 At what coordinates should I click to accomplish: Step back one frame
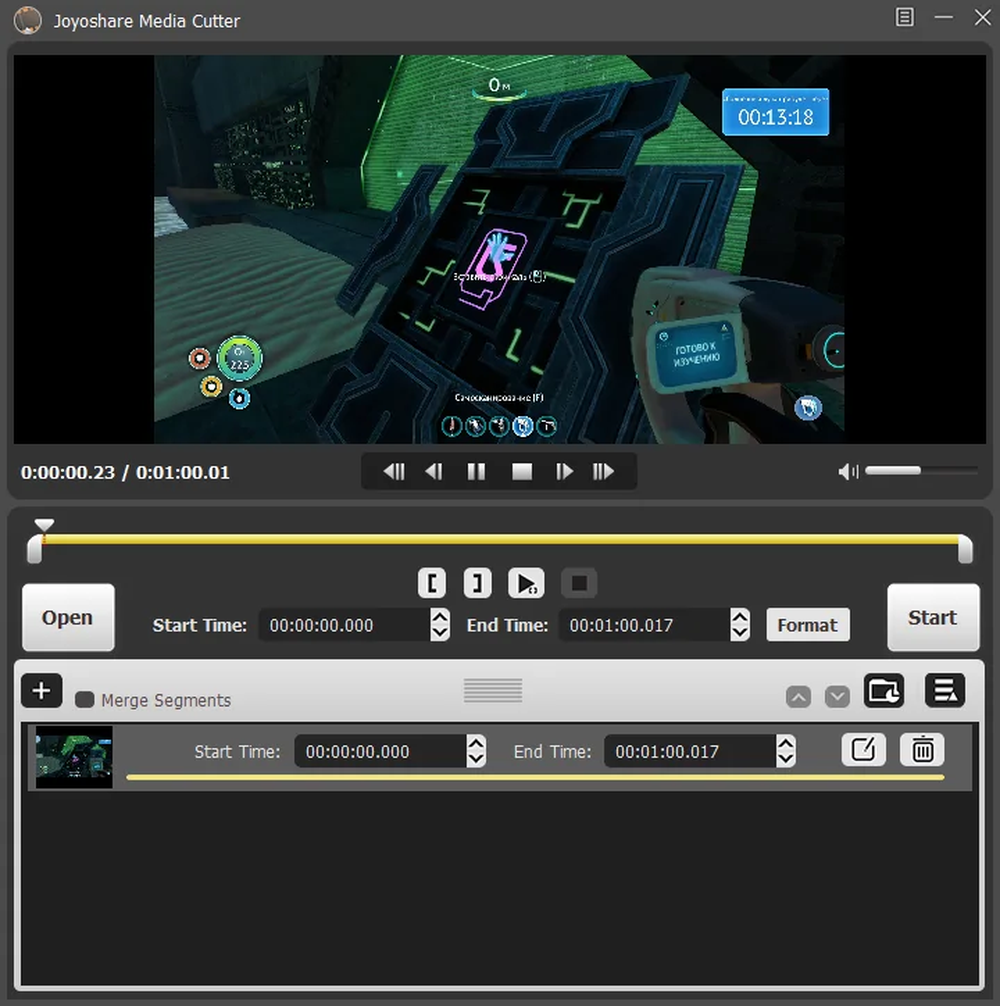click(x=434, y=472)
